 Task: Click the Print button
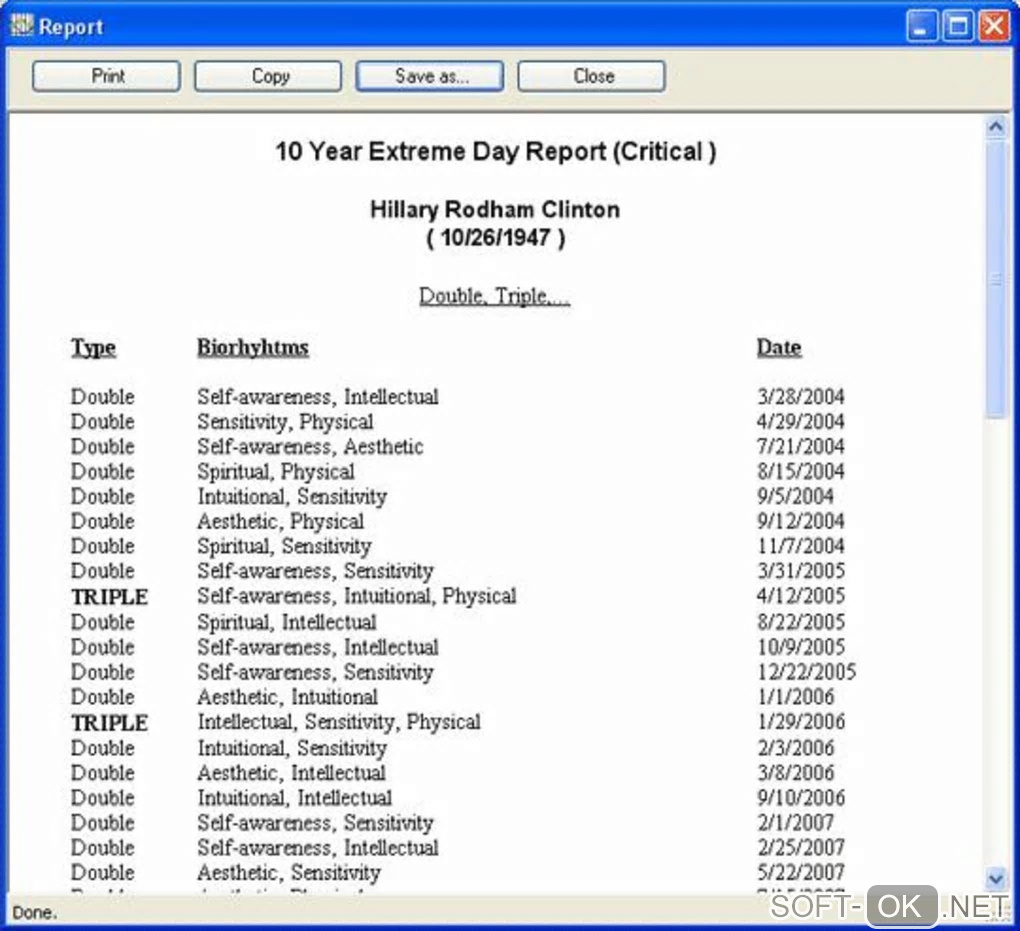tap(107, 76)
